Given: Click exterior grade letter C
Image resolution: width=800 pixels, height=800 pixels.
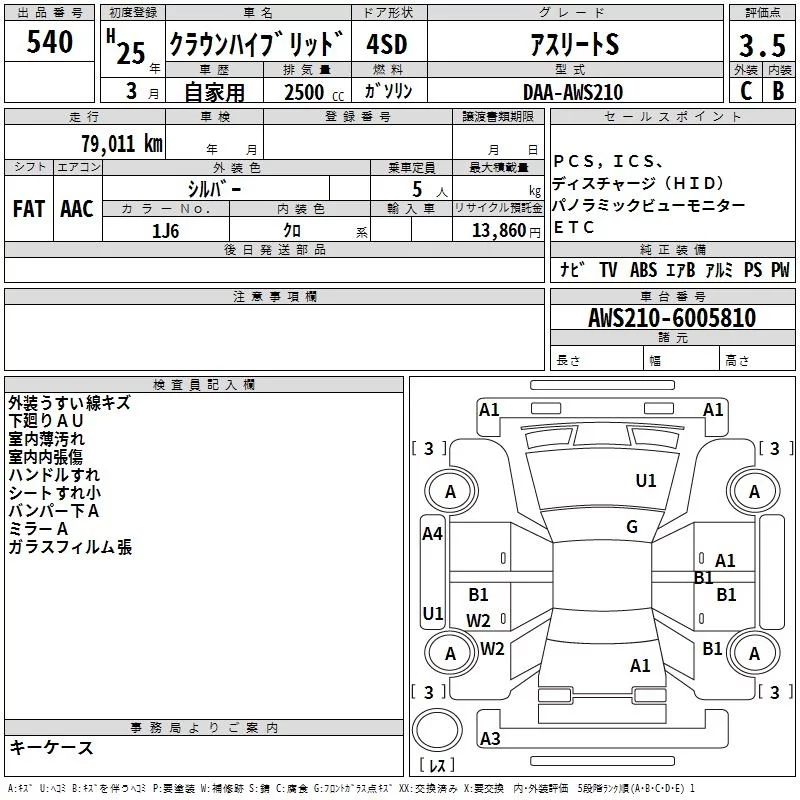Looking at the screenshot, I should (746, 91).
